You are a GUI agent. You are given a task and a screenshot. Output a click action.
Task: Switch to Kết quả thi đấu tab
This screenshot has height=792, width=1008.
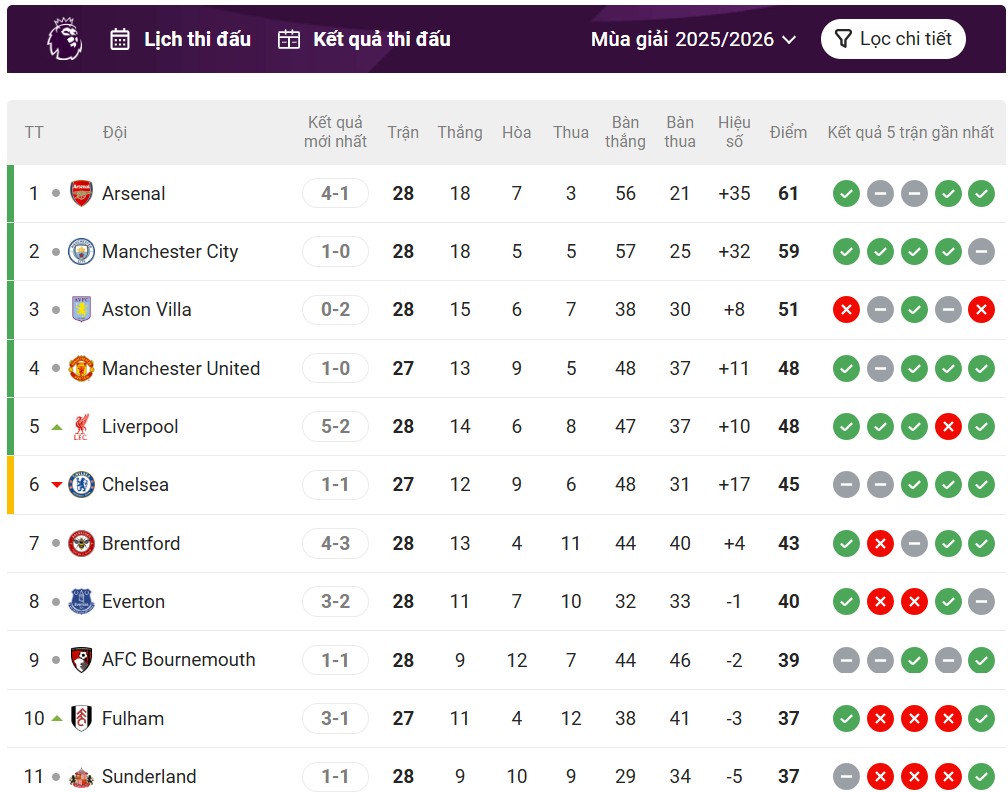tap(364, 39)
